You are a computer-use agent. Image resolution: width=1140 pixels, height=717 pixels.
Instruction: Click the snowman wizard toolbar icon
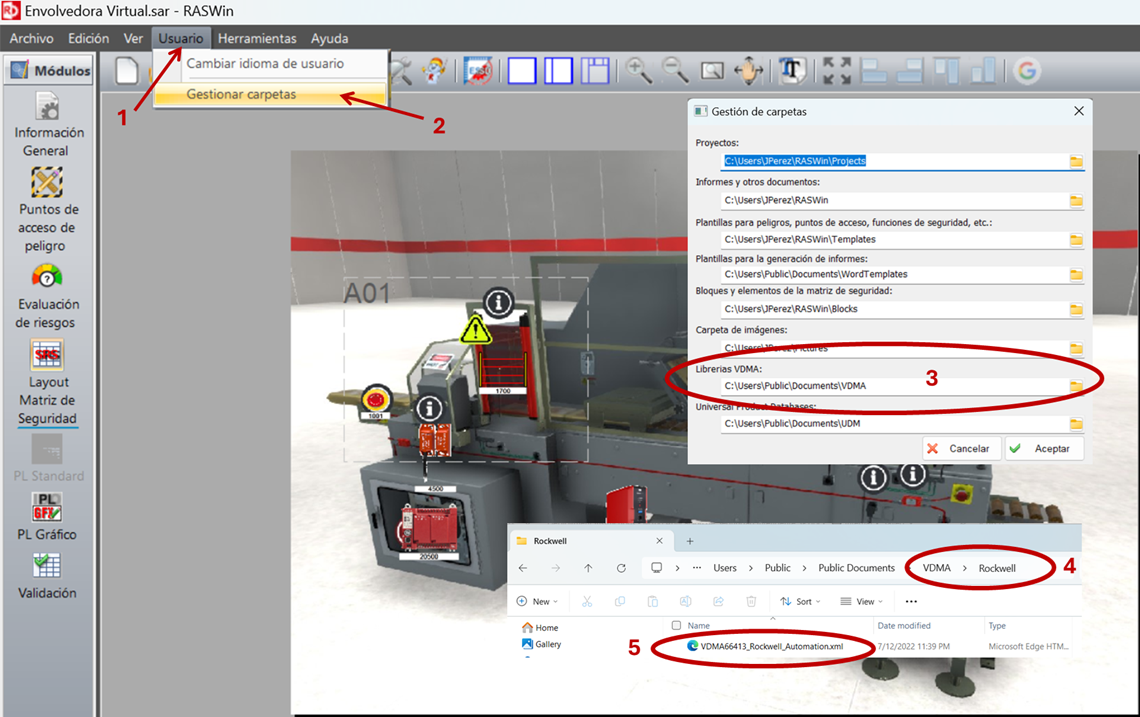tap(434, 71)
